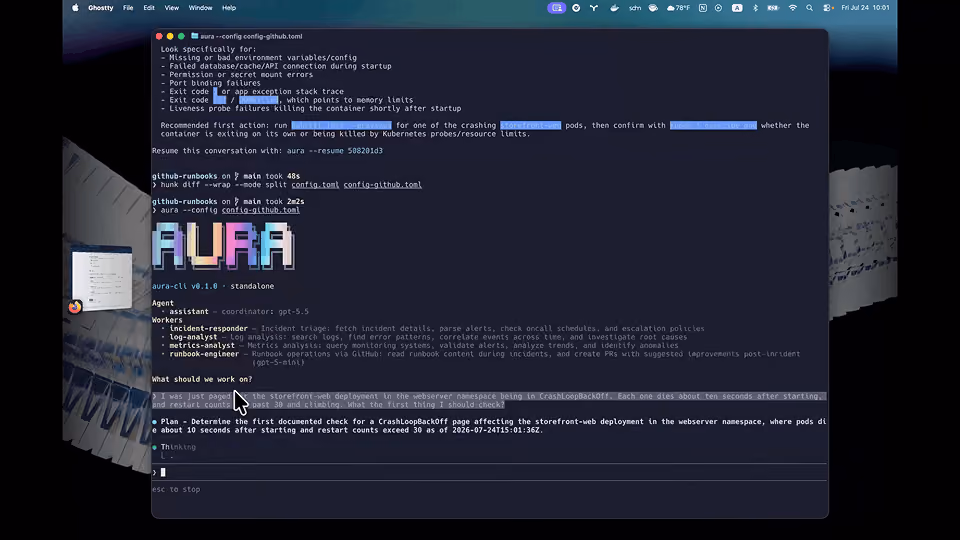Click the 'runbook-engineer' worker name
The width and height of the screenshot is (960, 540).
pyautogui.click(x=204, y=354)
